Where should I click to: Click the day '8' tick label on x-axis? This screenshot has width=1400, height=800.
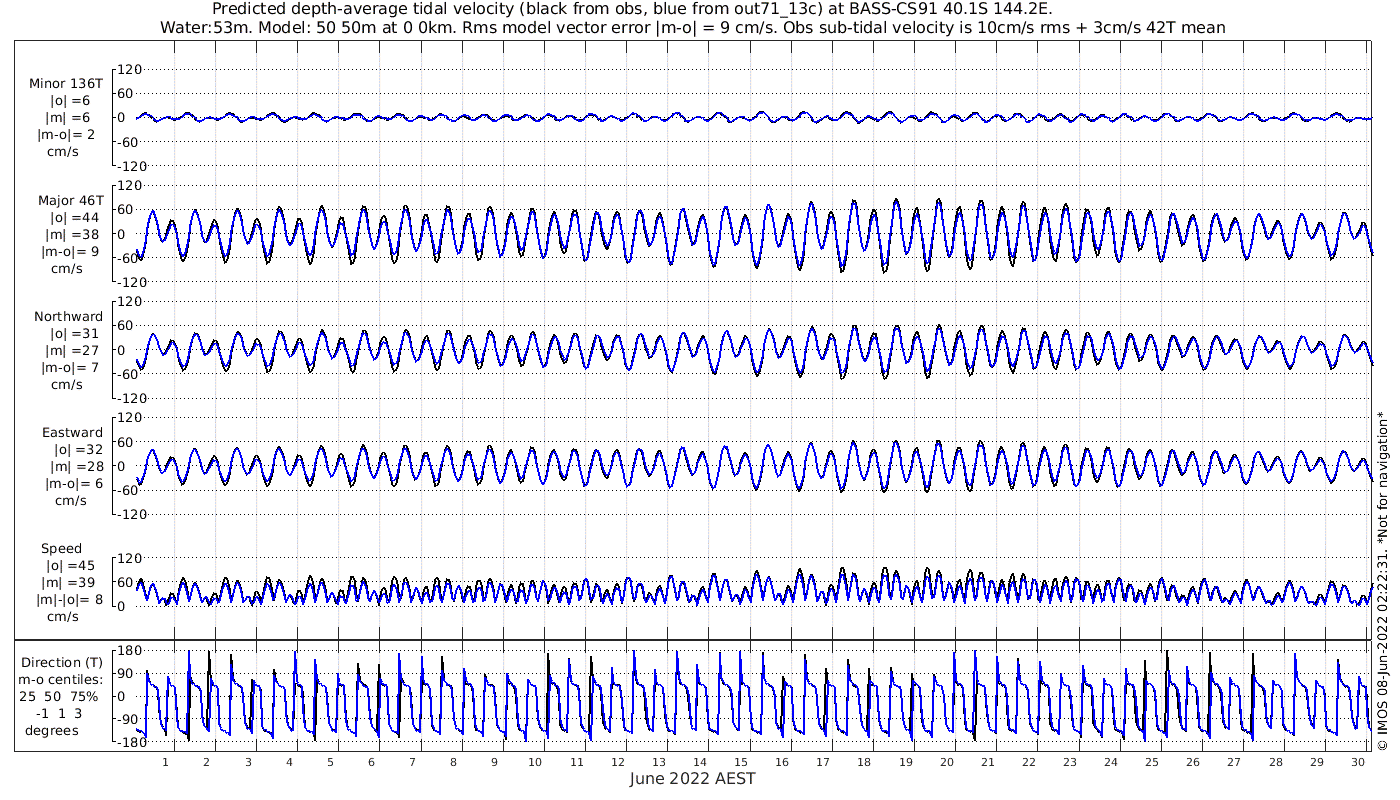pos(453,762)
